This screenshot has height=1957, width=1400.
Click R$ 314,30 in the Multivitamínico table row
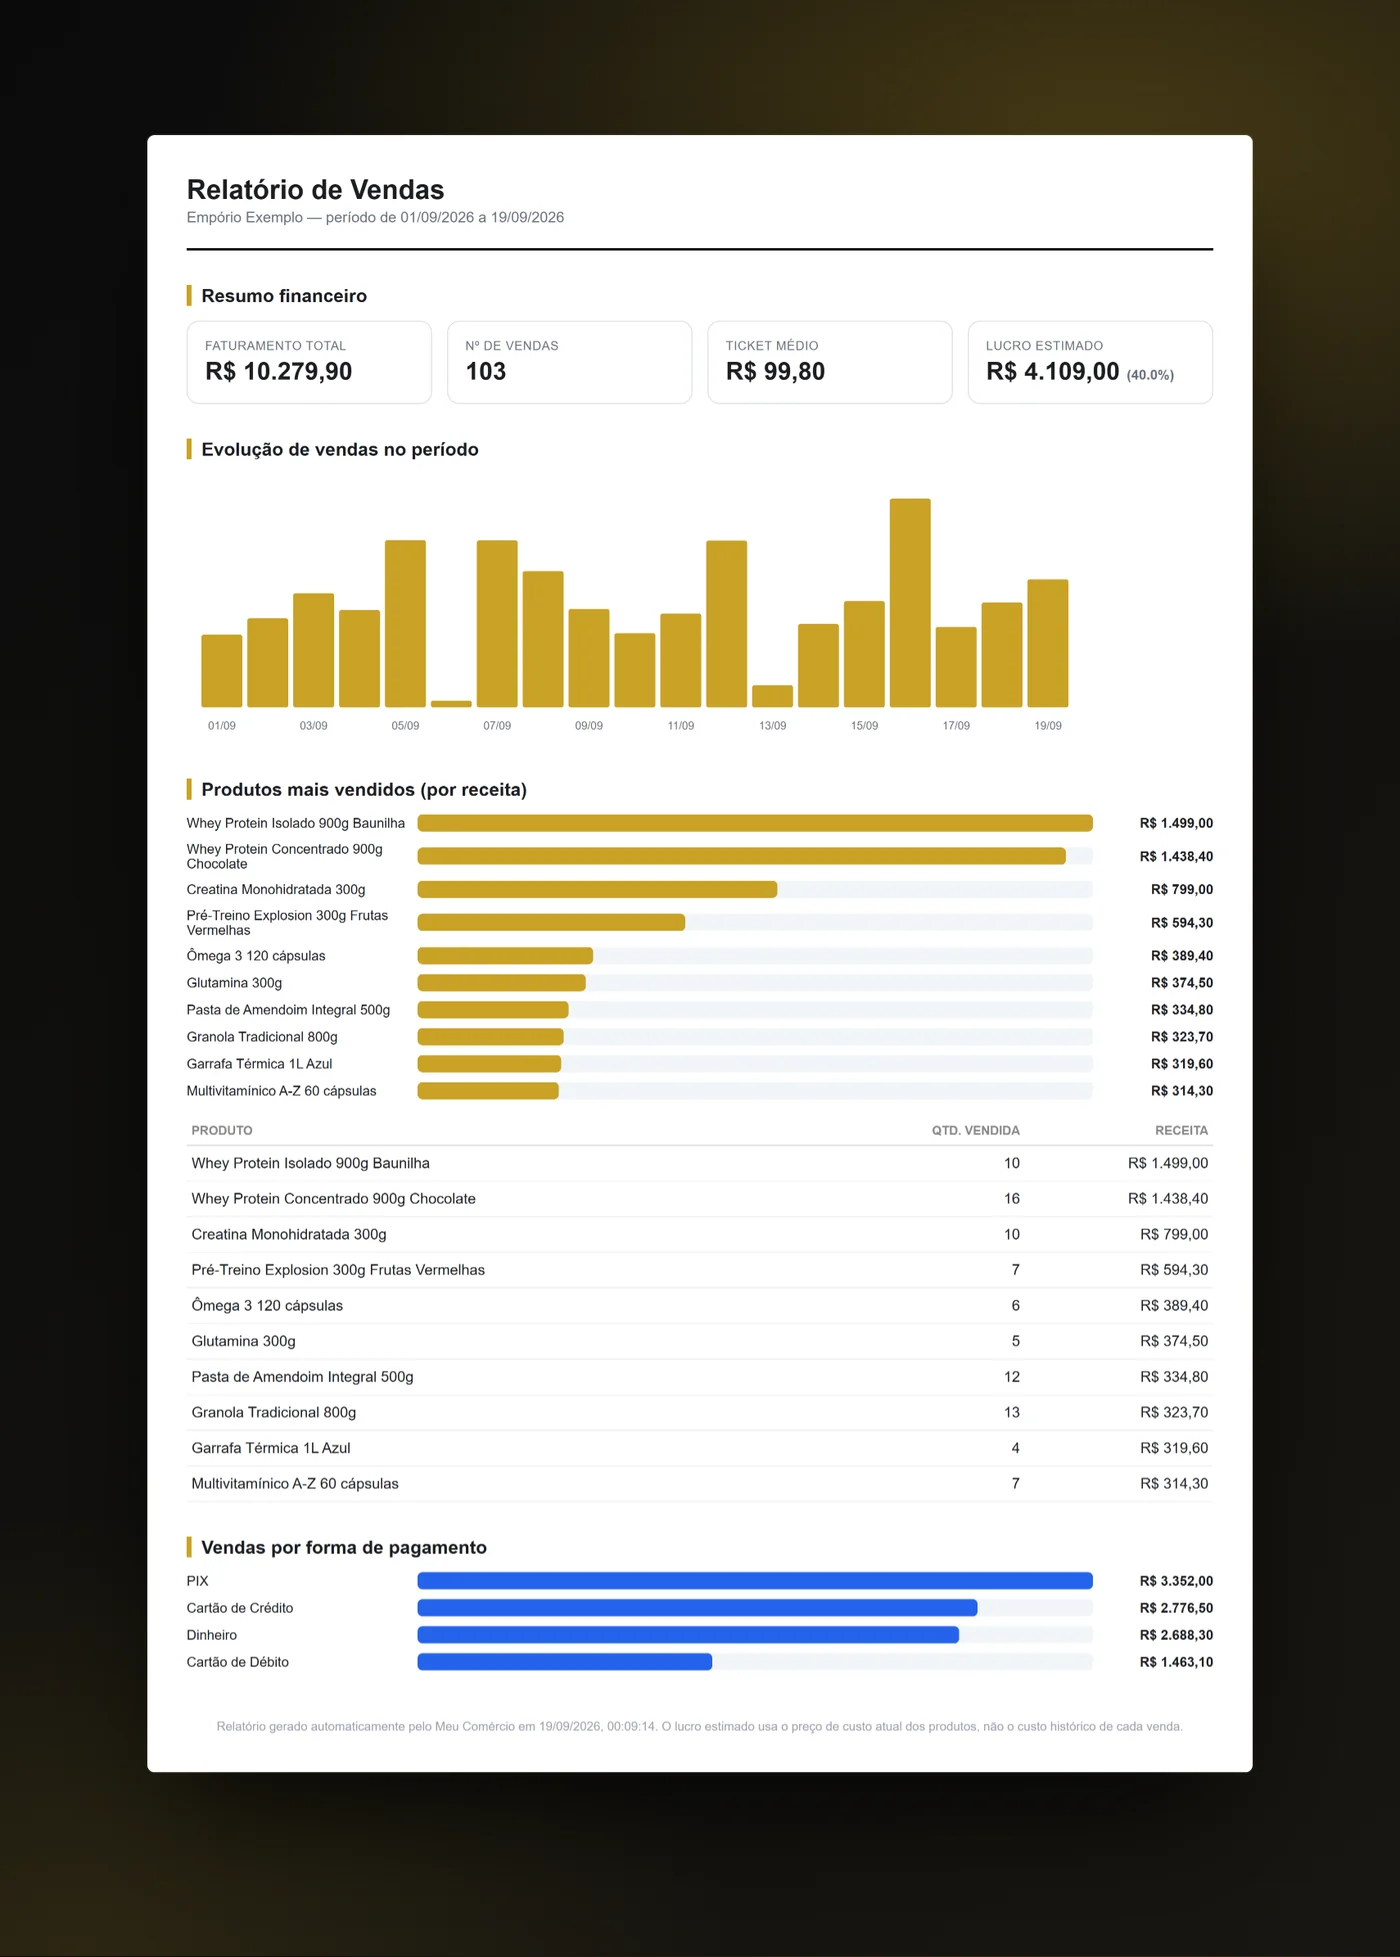click(1174, 1484)
